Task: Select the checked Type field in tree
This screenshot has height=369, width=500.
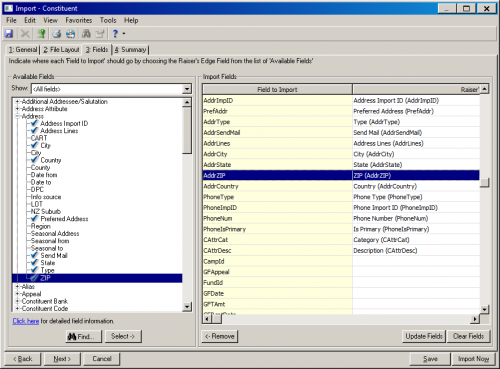Action: tap(47, 270)
